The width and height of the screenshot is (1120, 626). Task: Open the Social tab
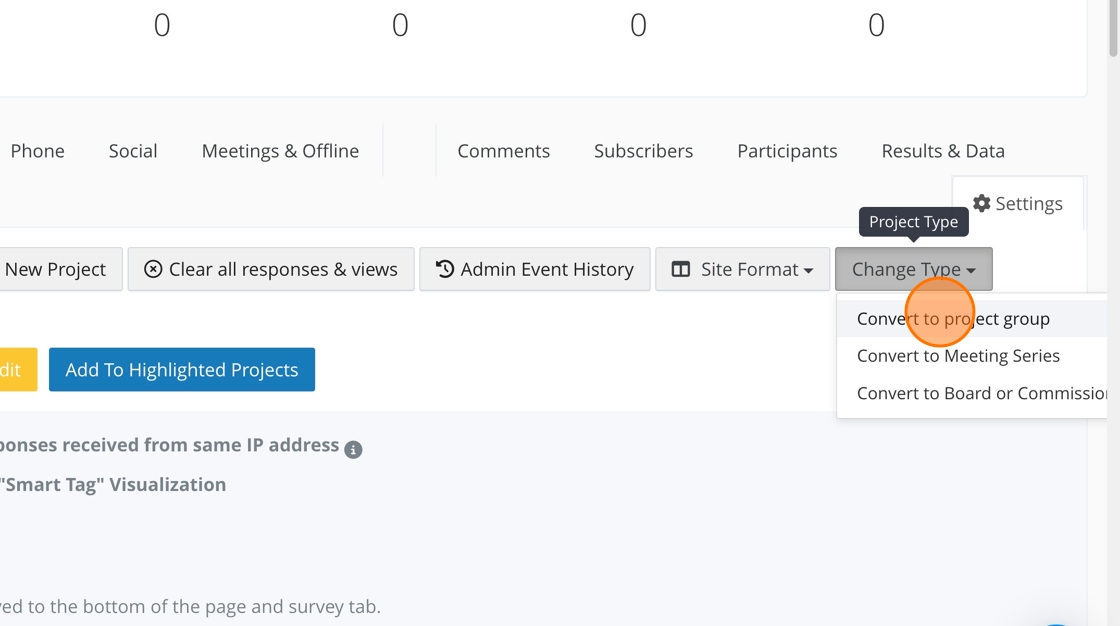coord(133,151)
